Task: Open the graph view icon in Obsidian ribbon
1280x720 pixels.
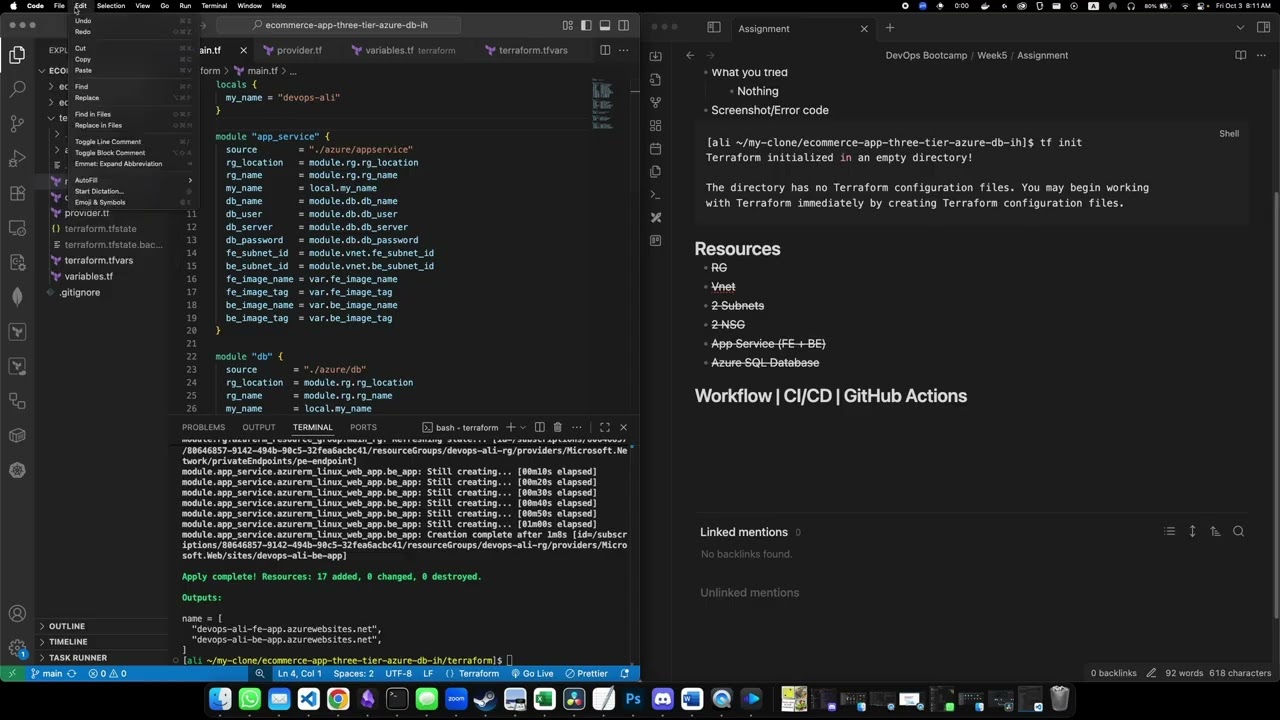Action: click(x=656, y=102)
